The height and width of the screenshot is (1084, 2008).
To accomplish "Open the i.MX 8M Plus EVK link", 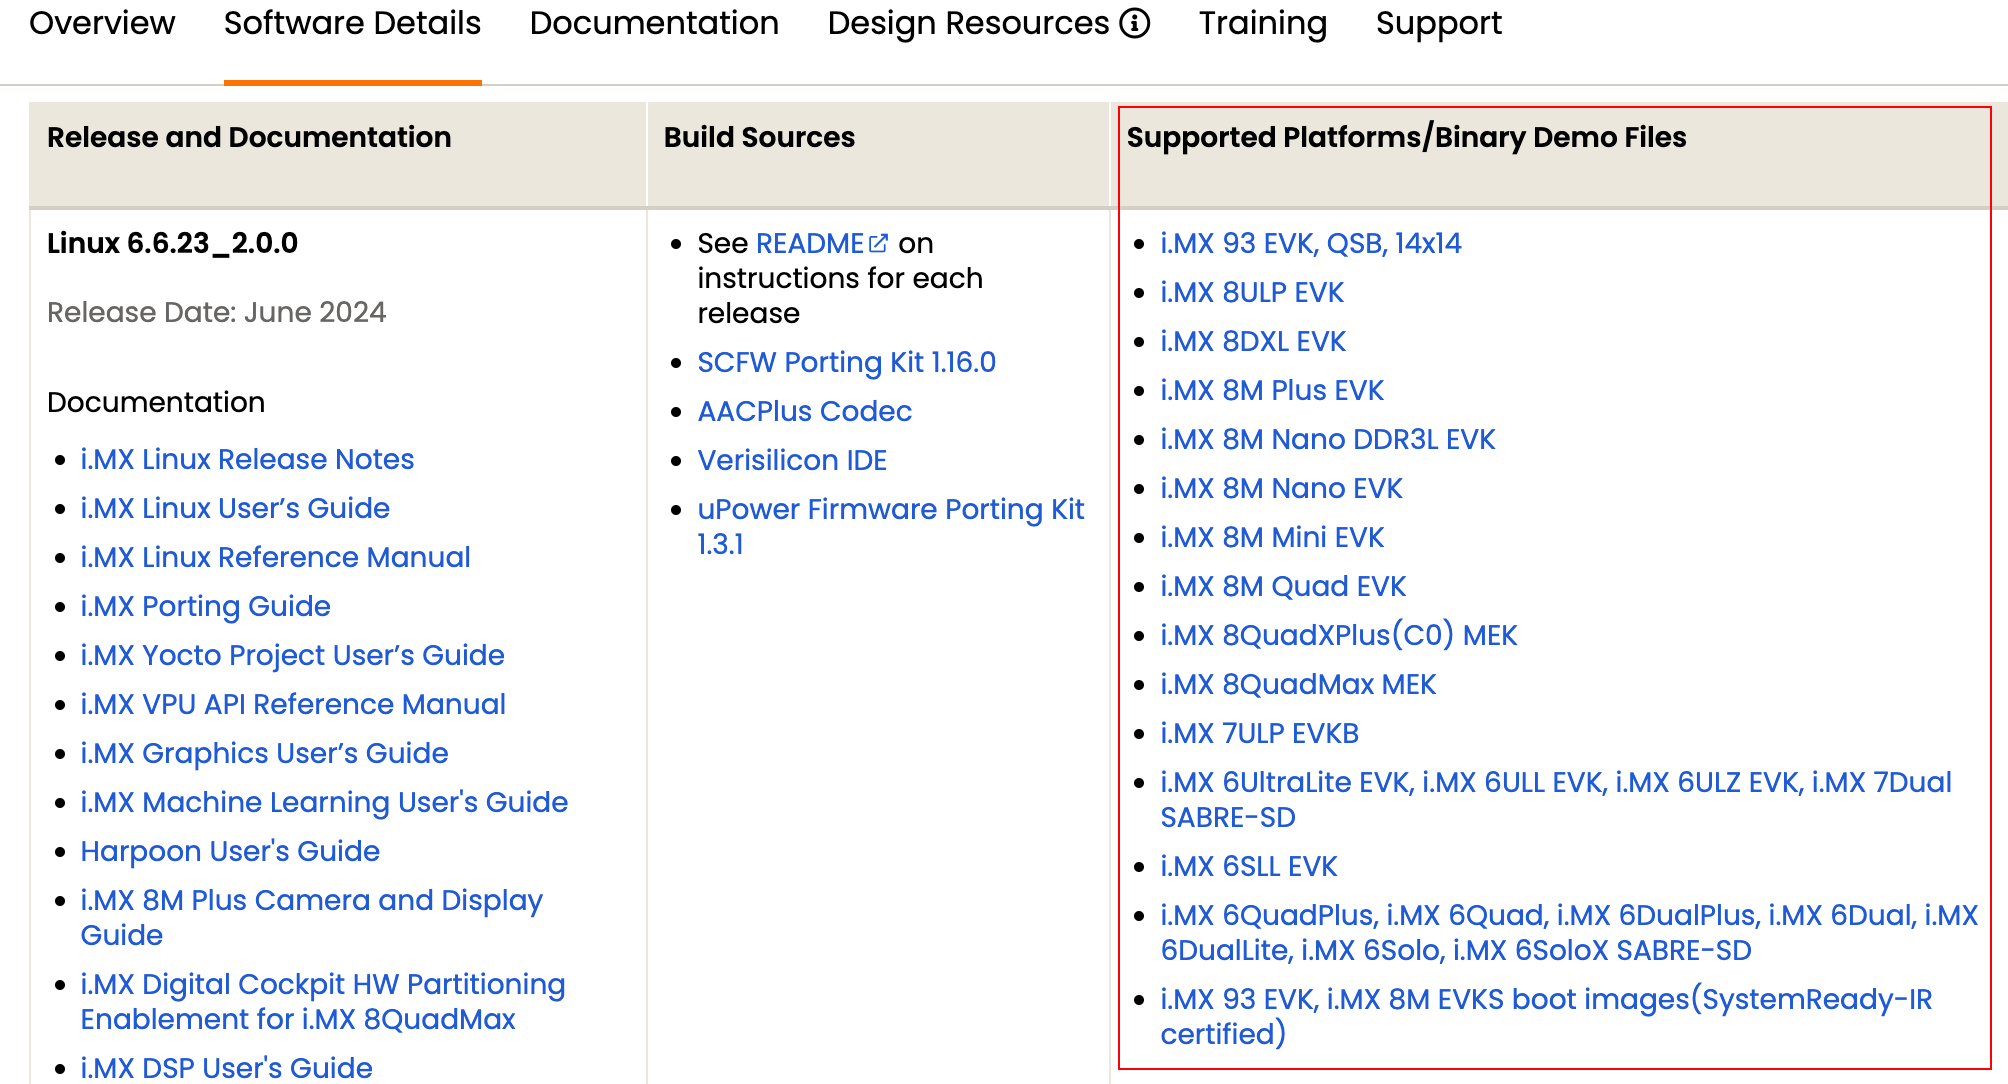I will point(1271,390).
